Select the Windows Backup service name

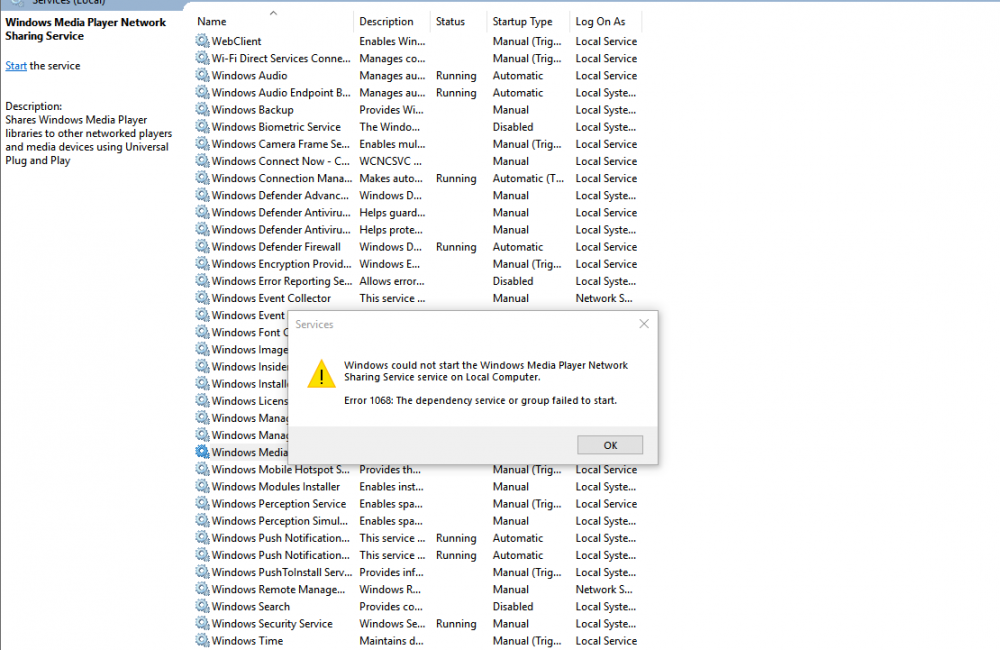click(x=253, y=110)
